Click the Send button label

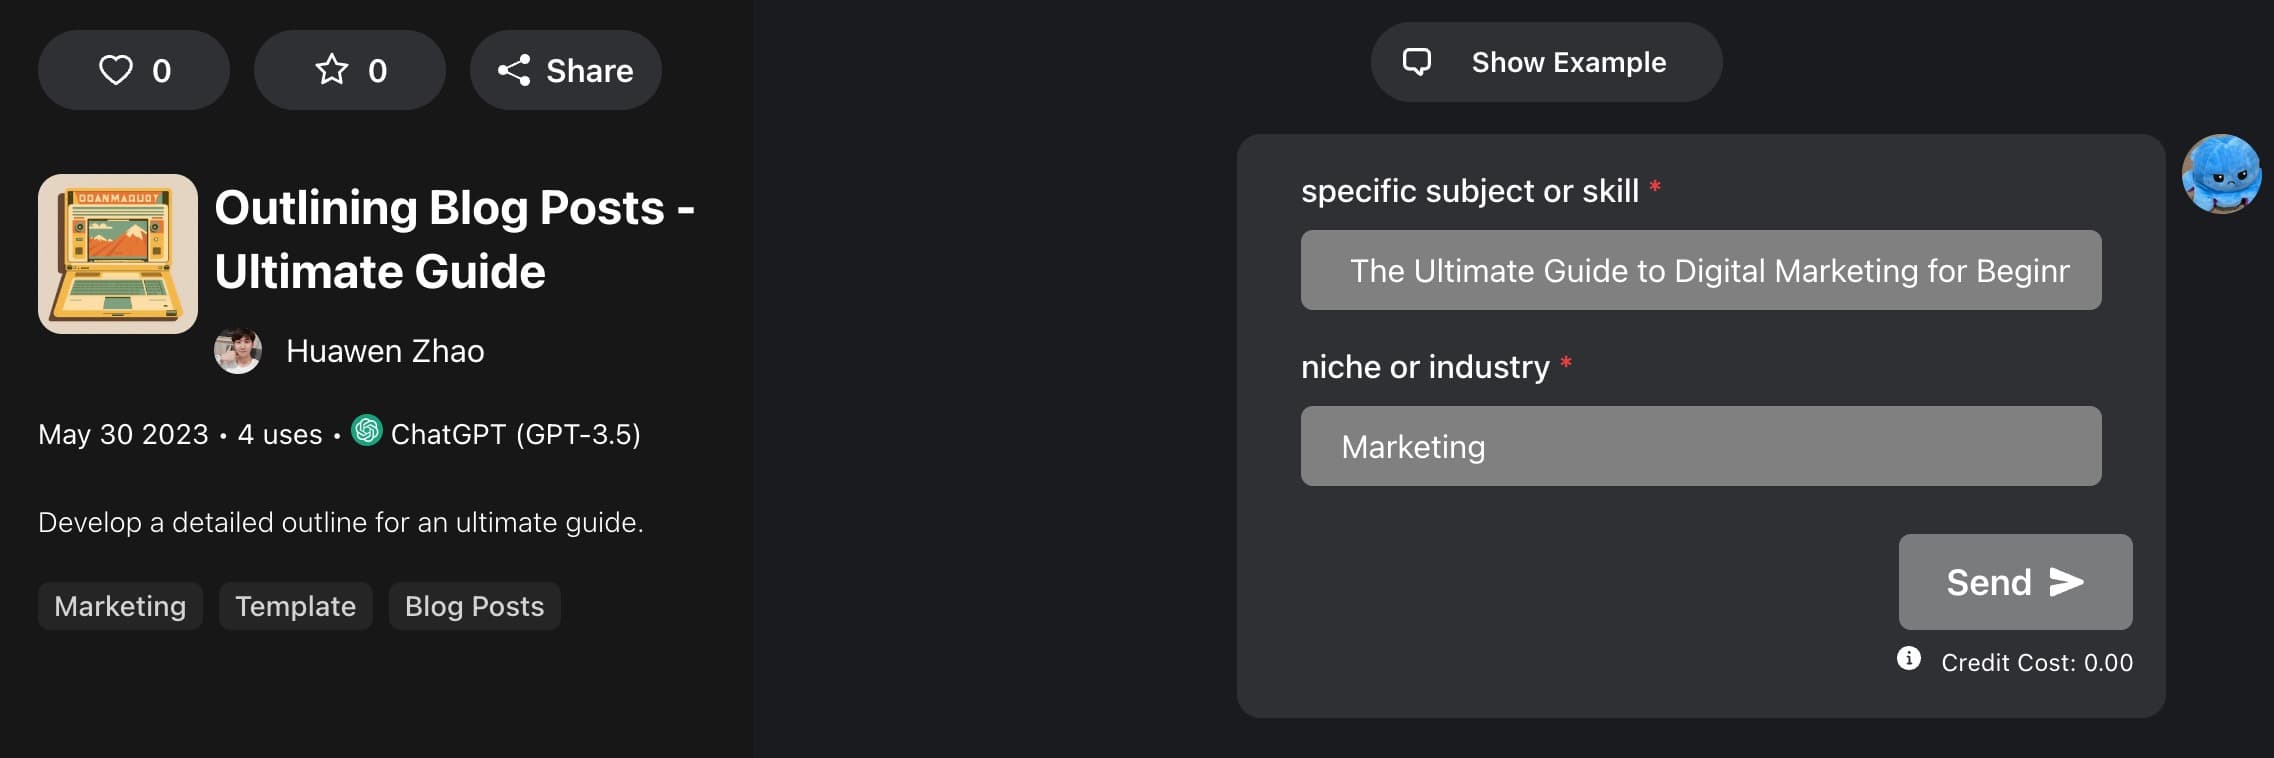click(1989, 582)
